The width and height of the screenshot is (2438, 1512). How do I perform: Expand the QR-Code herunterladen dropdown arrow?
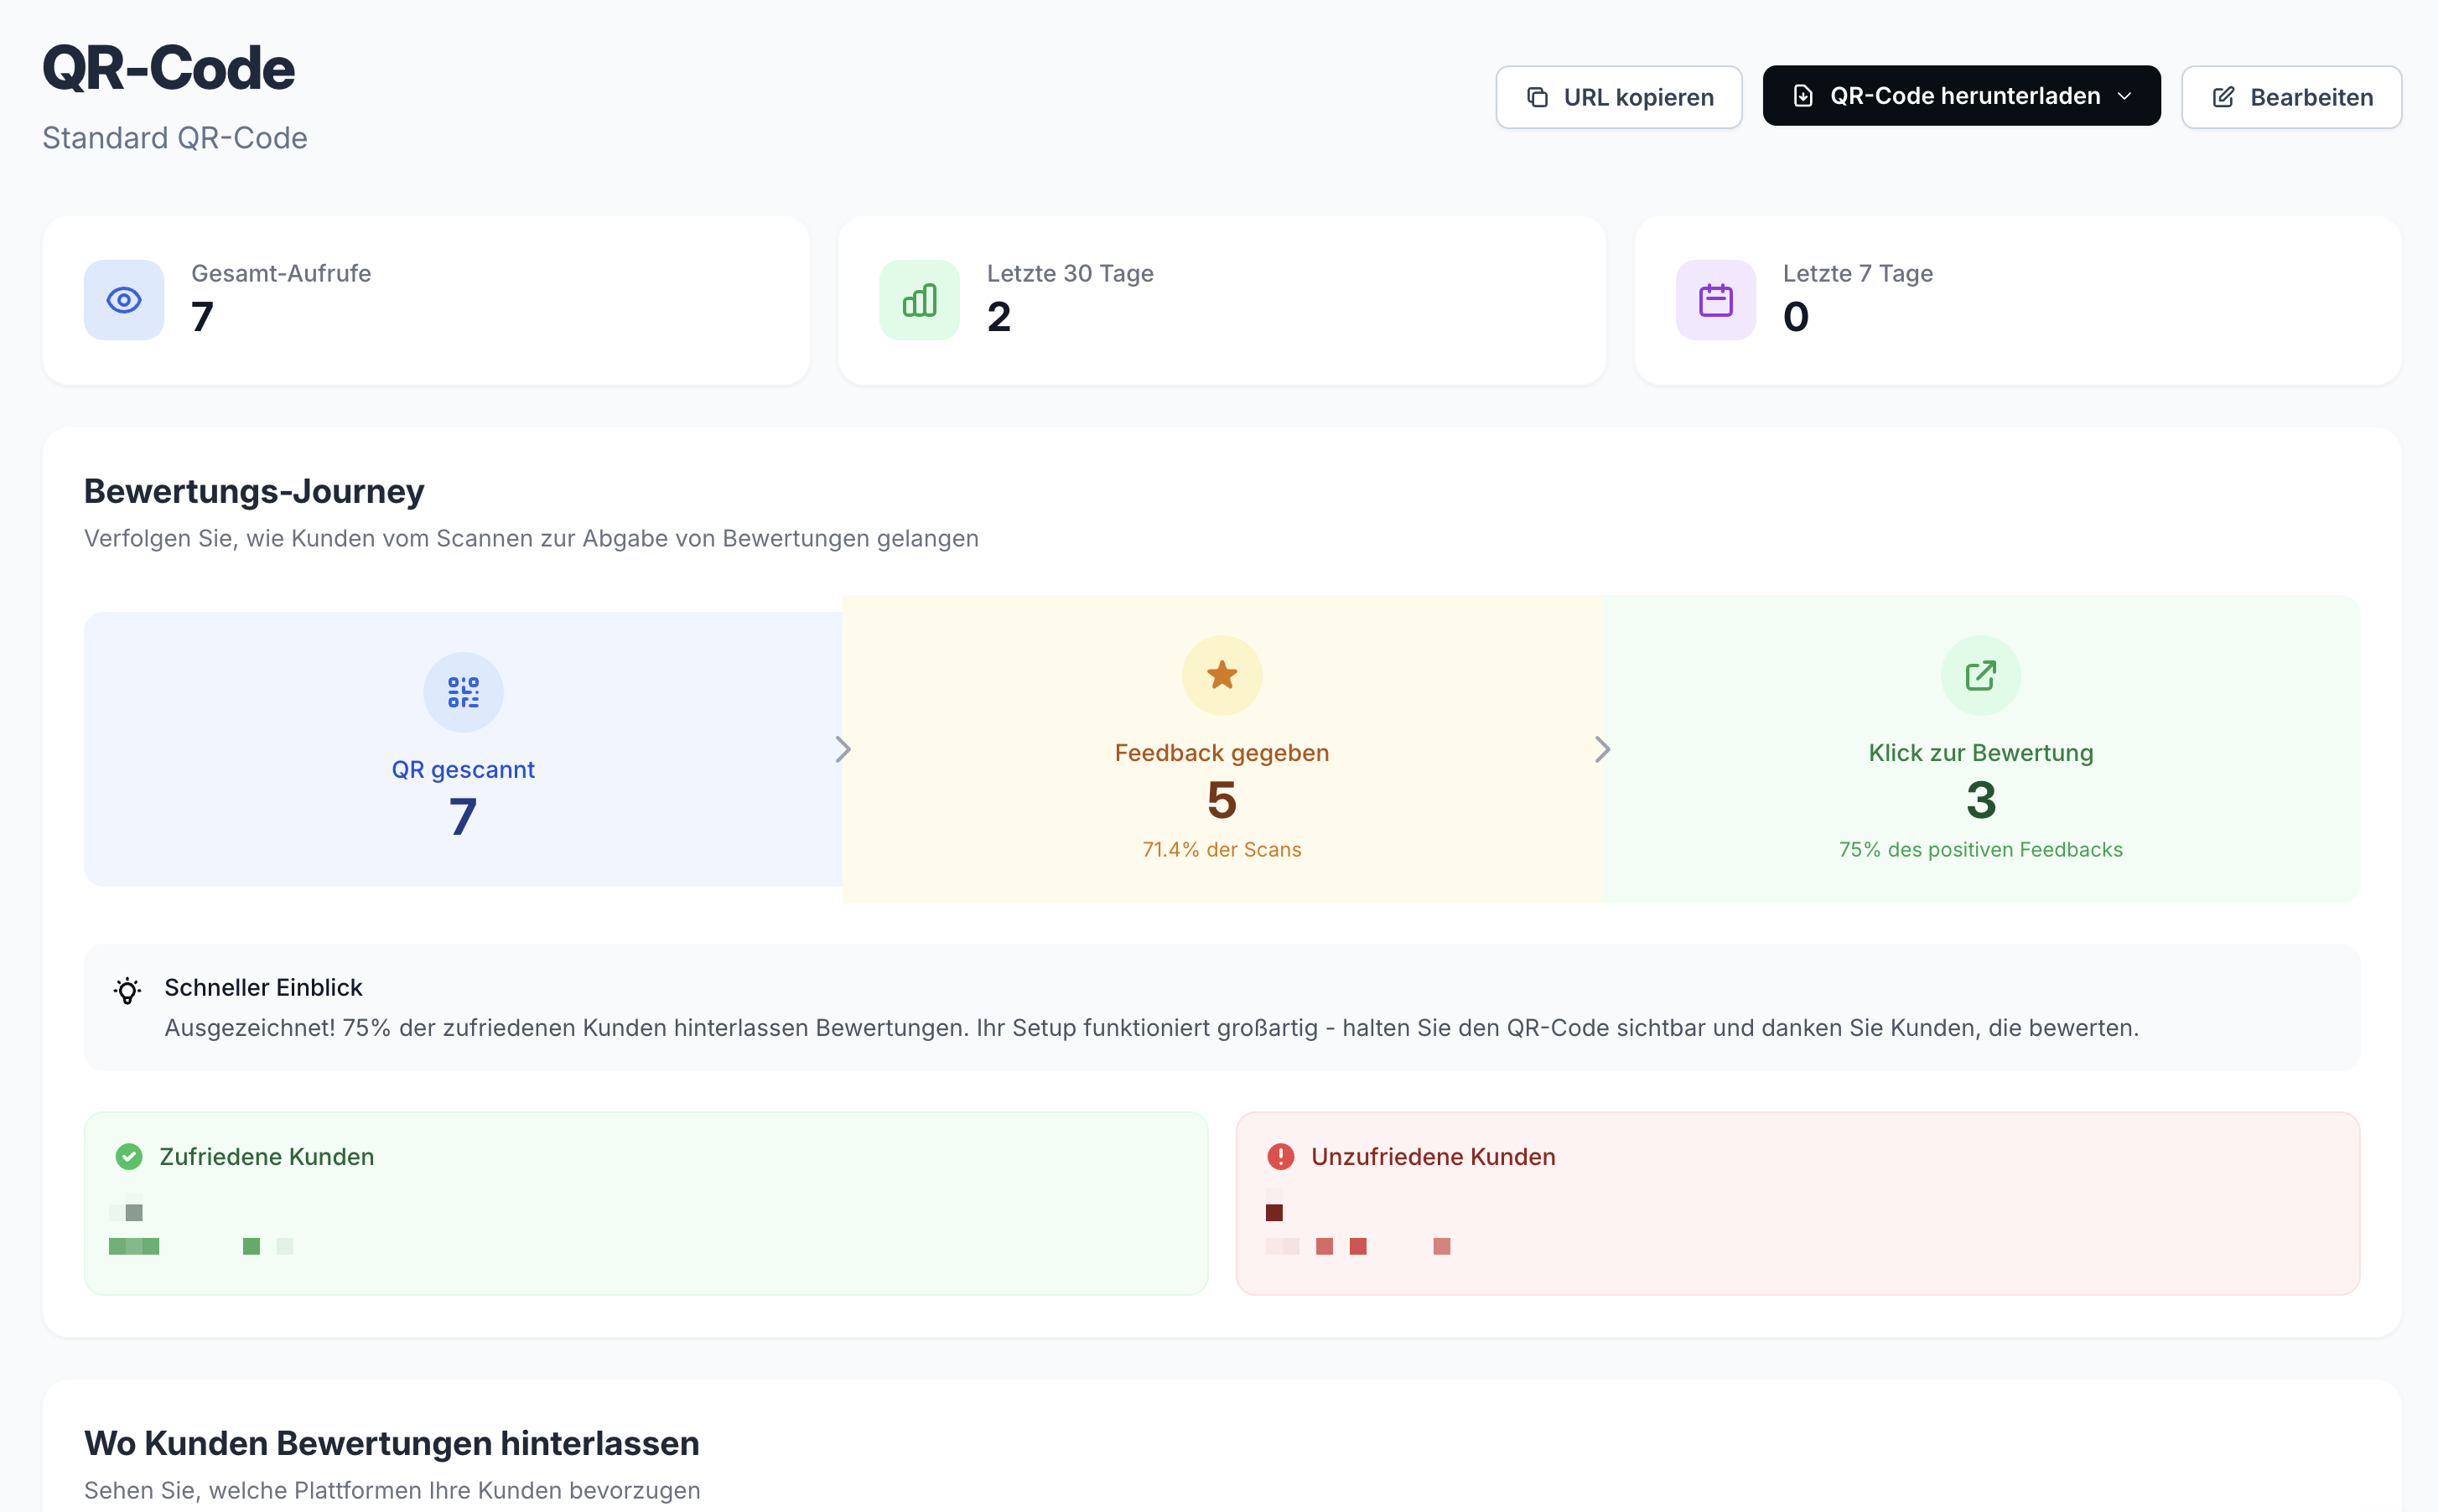coord(2125,96)
